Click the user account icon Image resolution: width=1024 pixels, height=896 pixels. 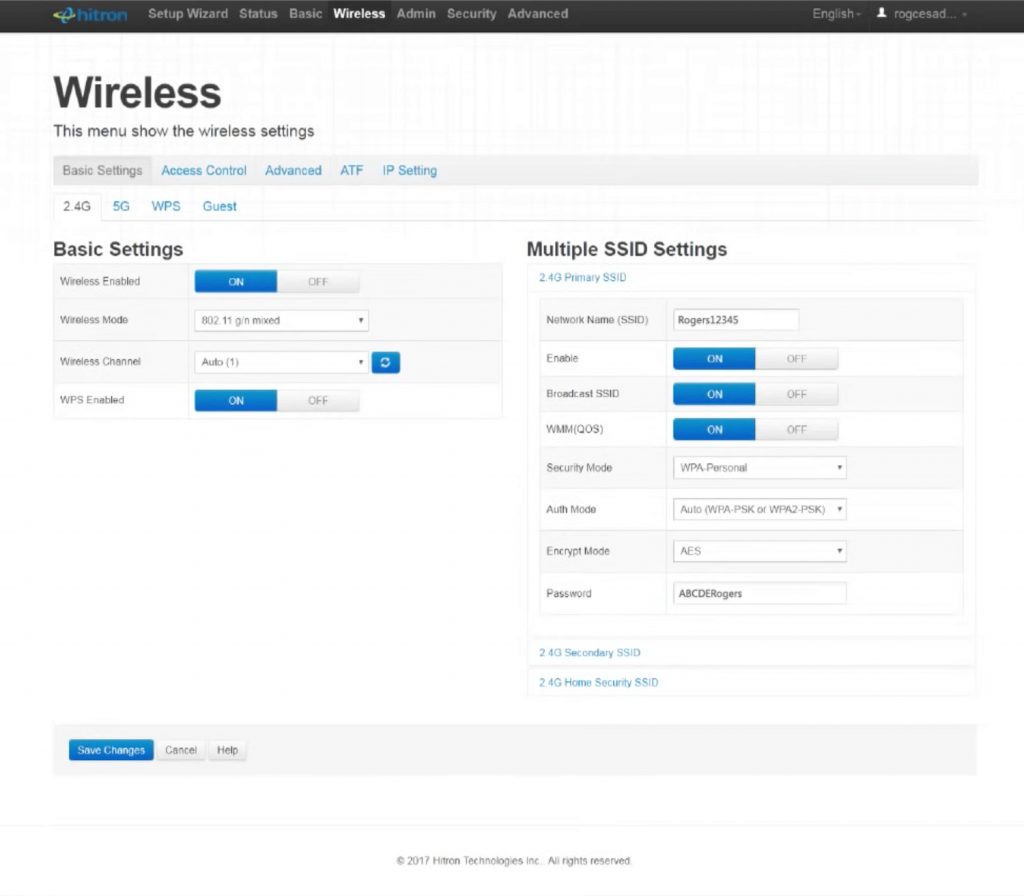click(881, 14)
